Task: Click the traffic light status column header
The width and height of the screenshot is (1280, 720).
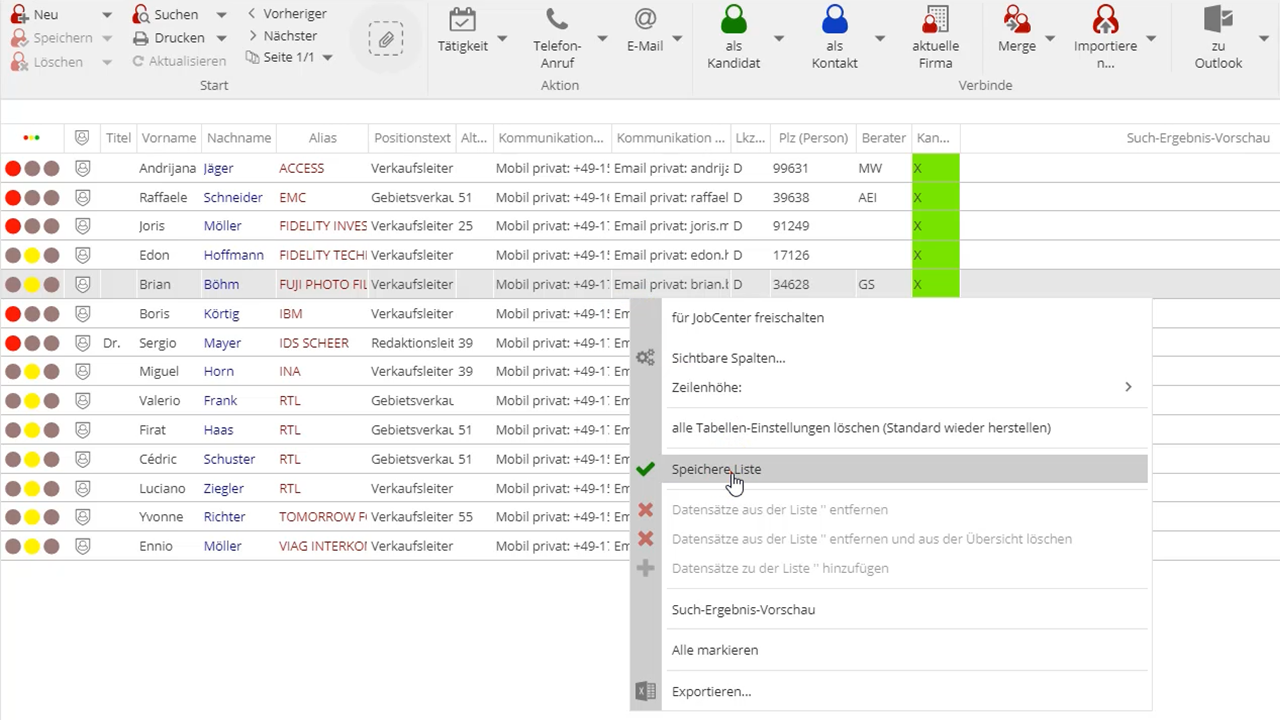Action: [31, 138]
